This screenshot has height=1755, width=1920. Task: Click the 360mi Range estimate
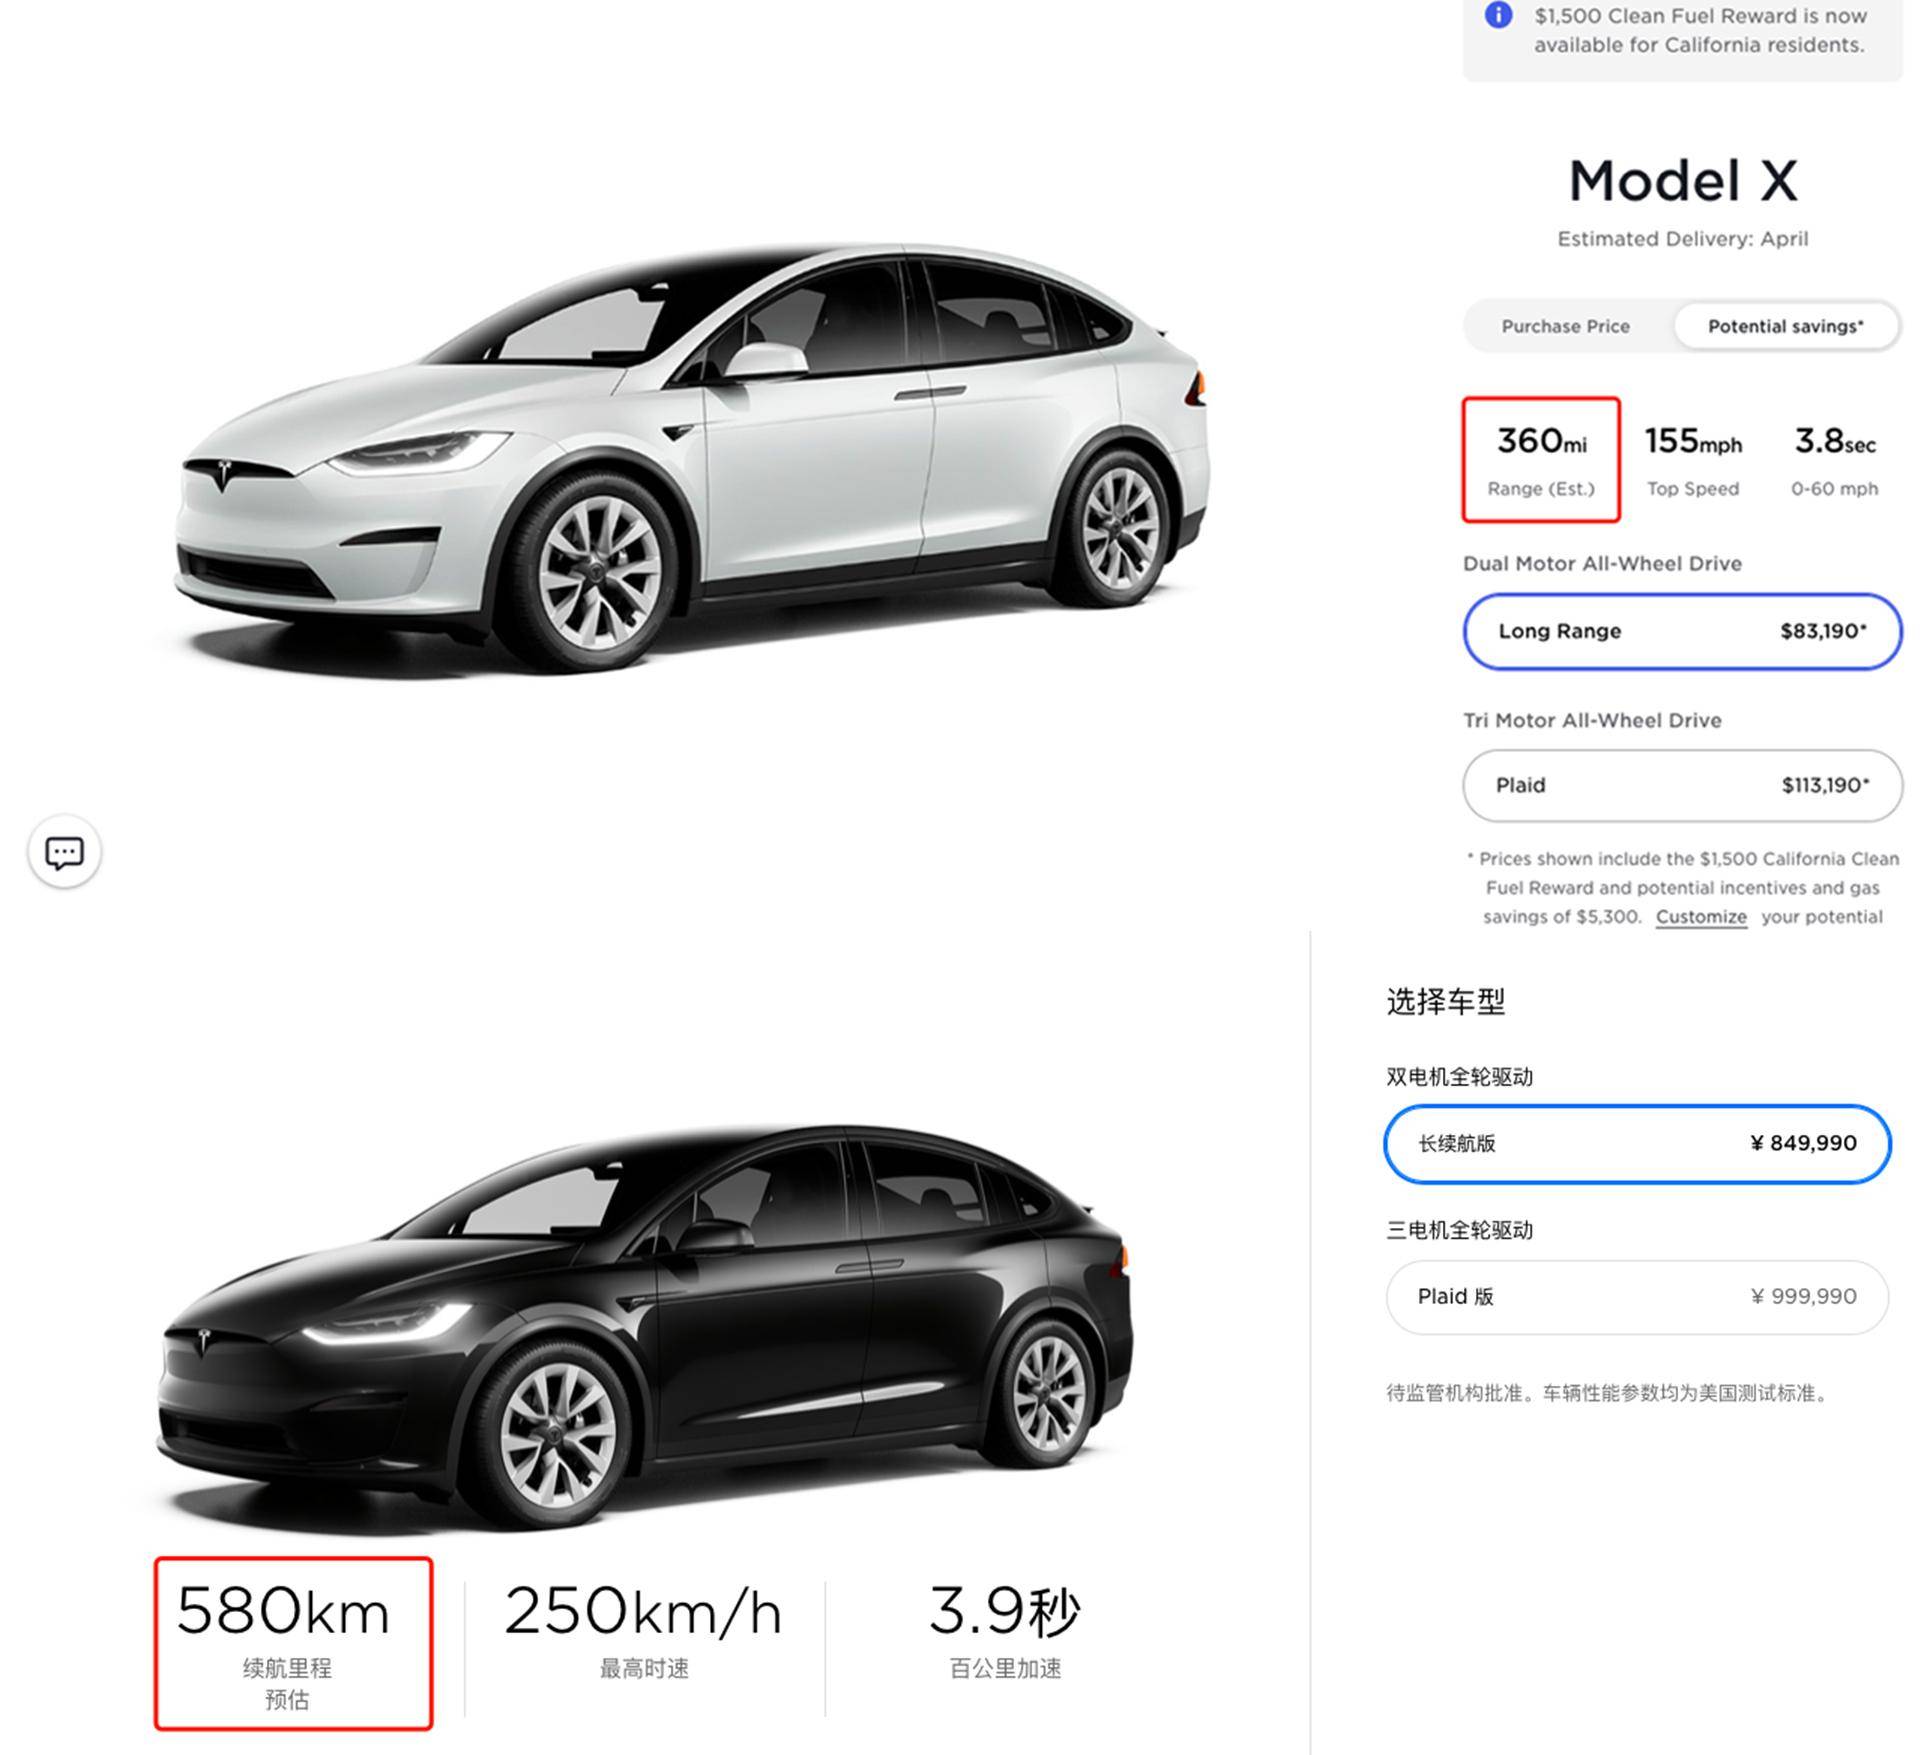1541,460
